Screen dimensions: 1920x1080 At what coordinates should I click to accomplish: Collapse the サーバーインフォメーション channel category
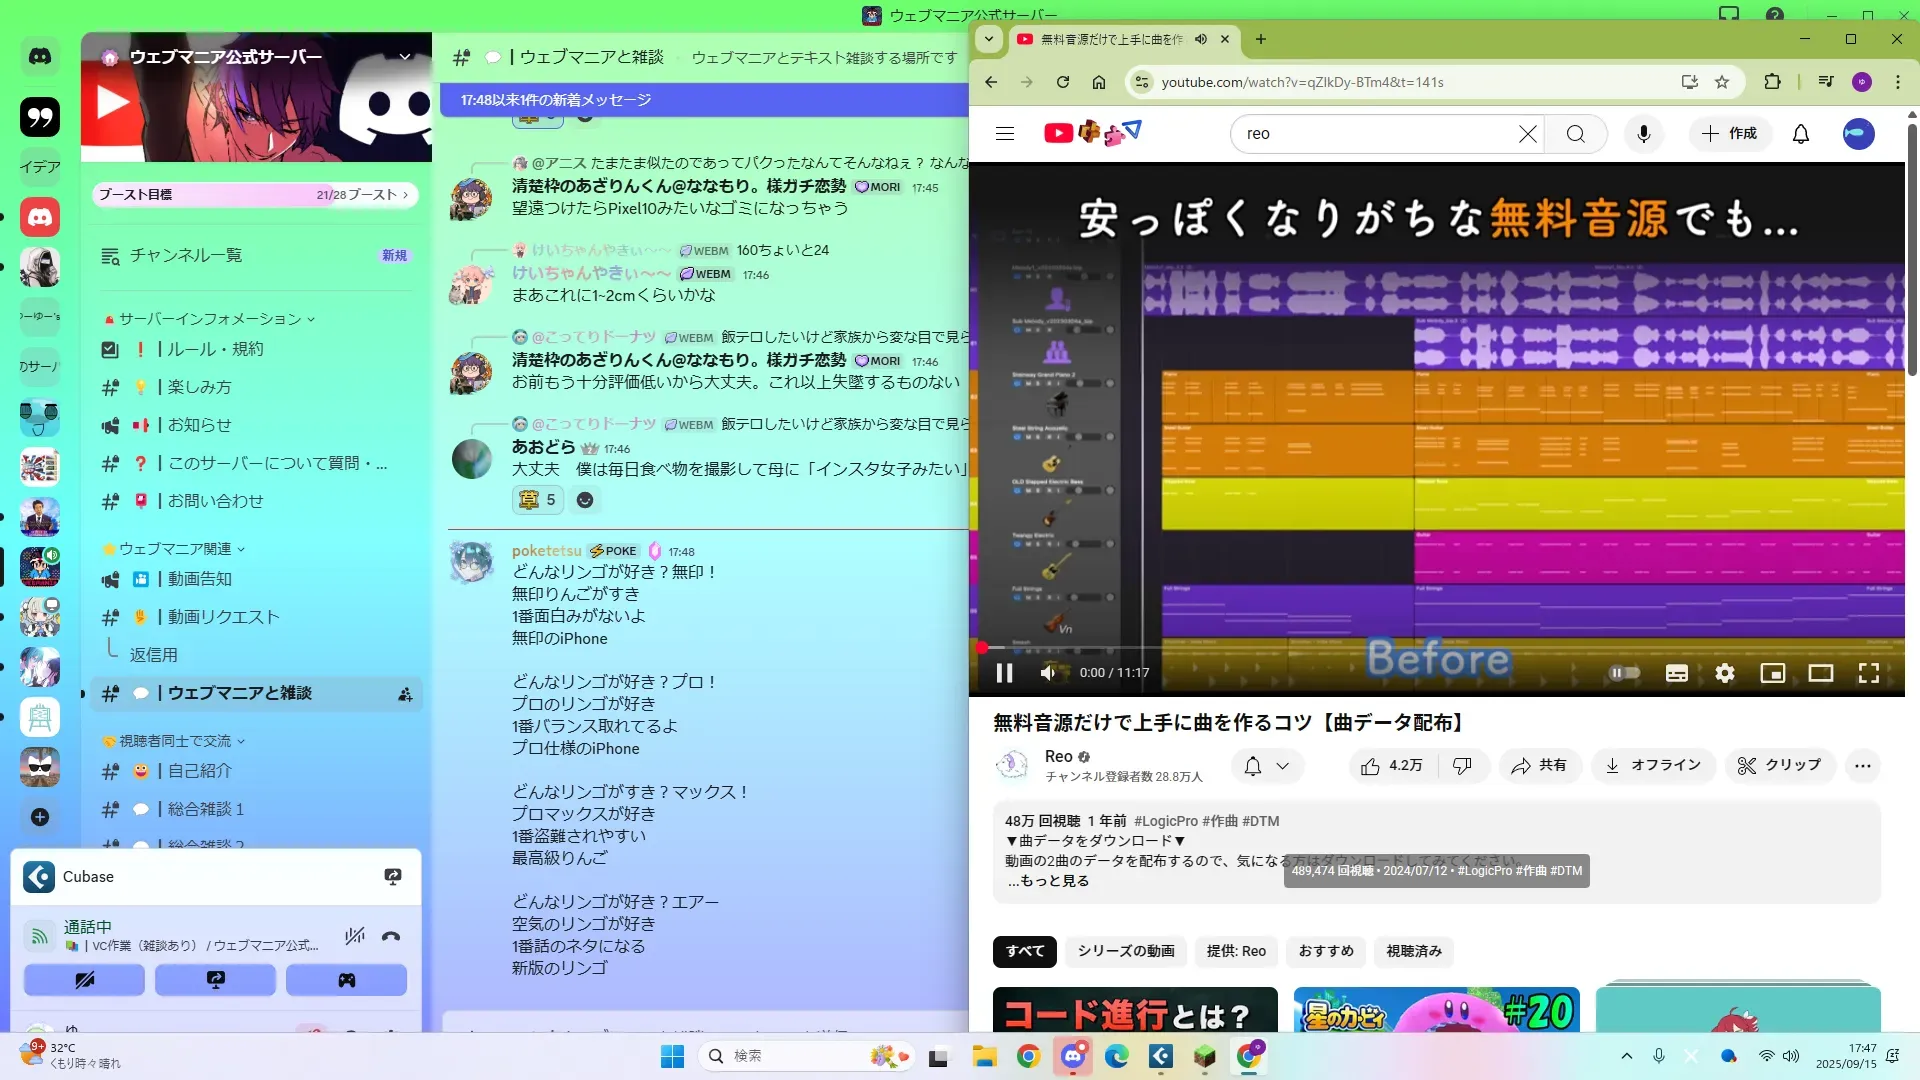210,319
